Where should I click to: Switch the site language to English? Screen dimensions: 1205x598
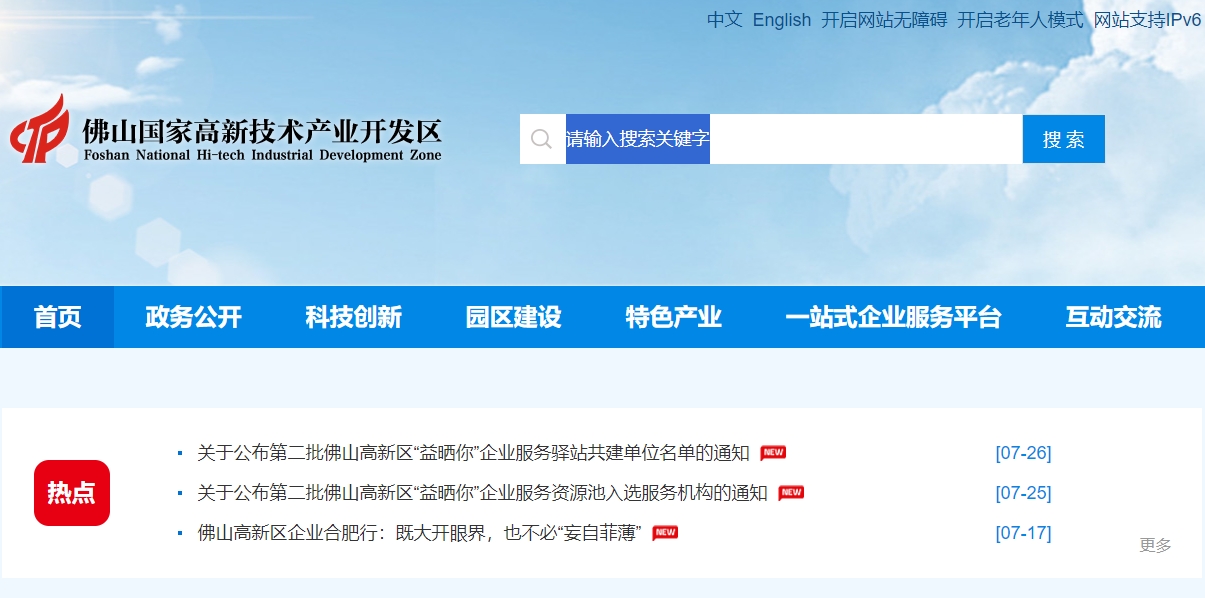[x=783, y=20]
